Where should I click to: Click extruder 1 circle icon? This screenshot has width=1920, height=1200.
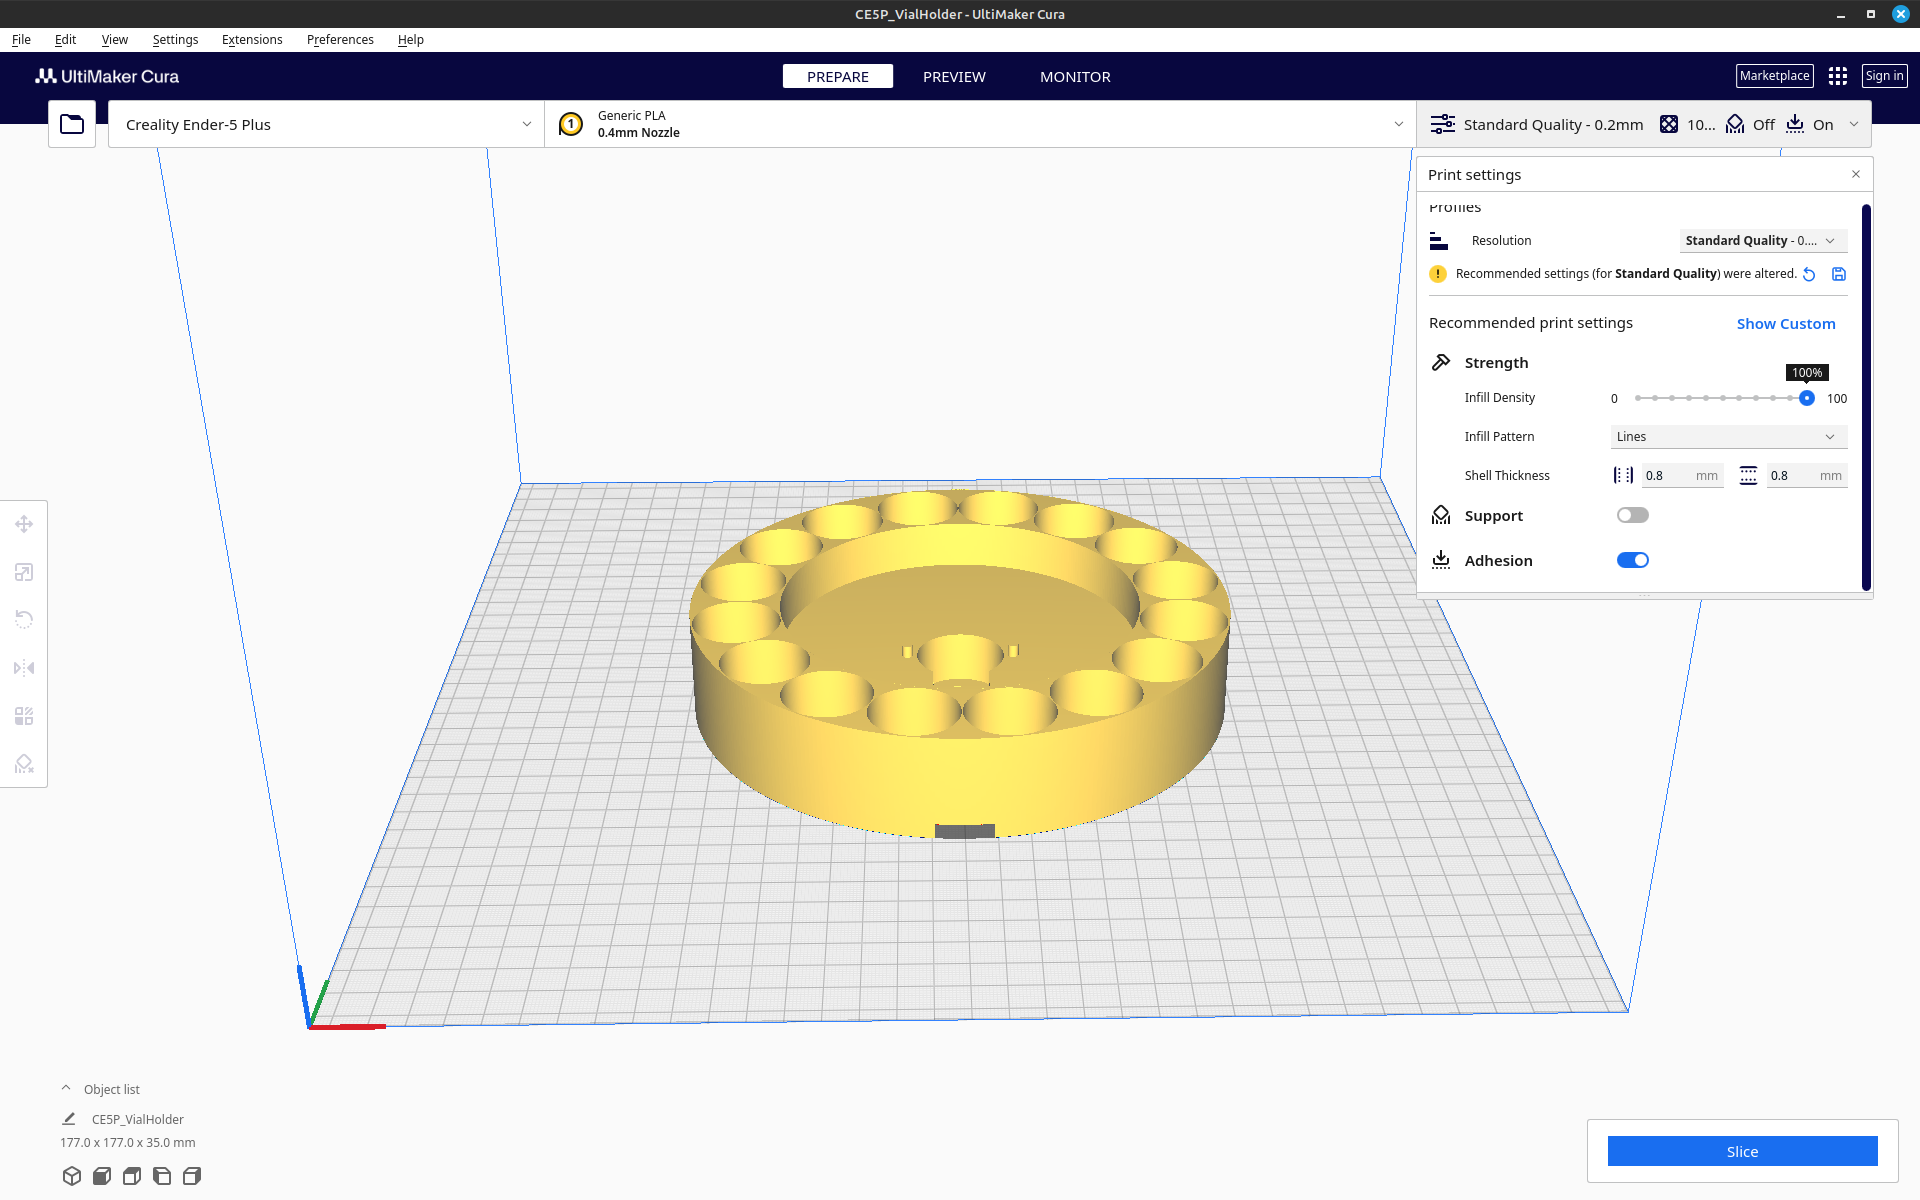coord(571,124)
